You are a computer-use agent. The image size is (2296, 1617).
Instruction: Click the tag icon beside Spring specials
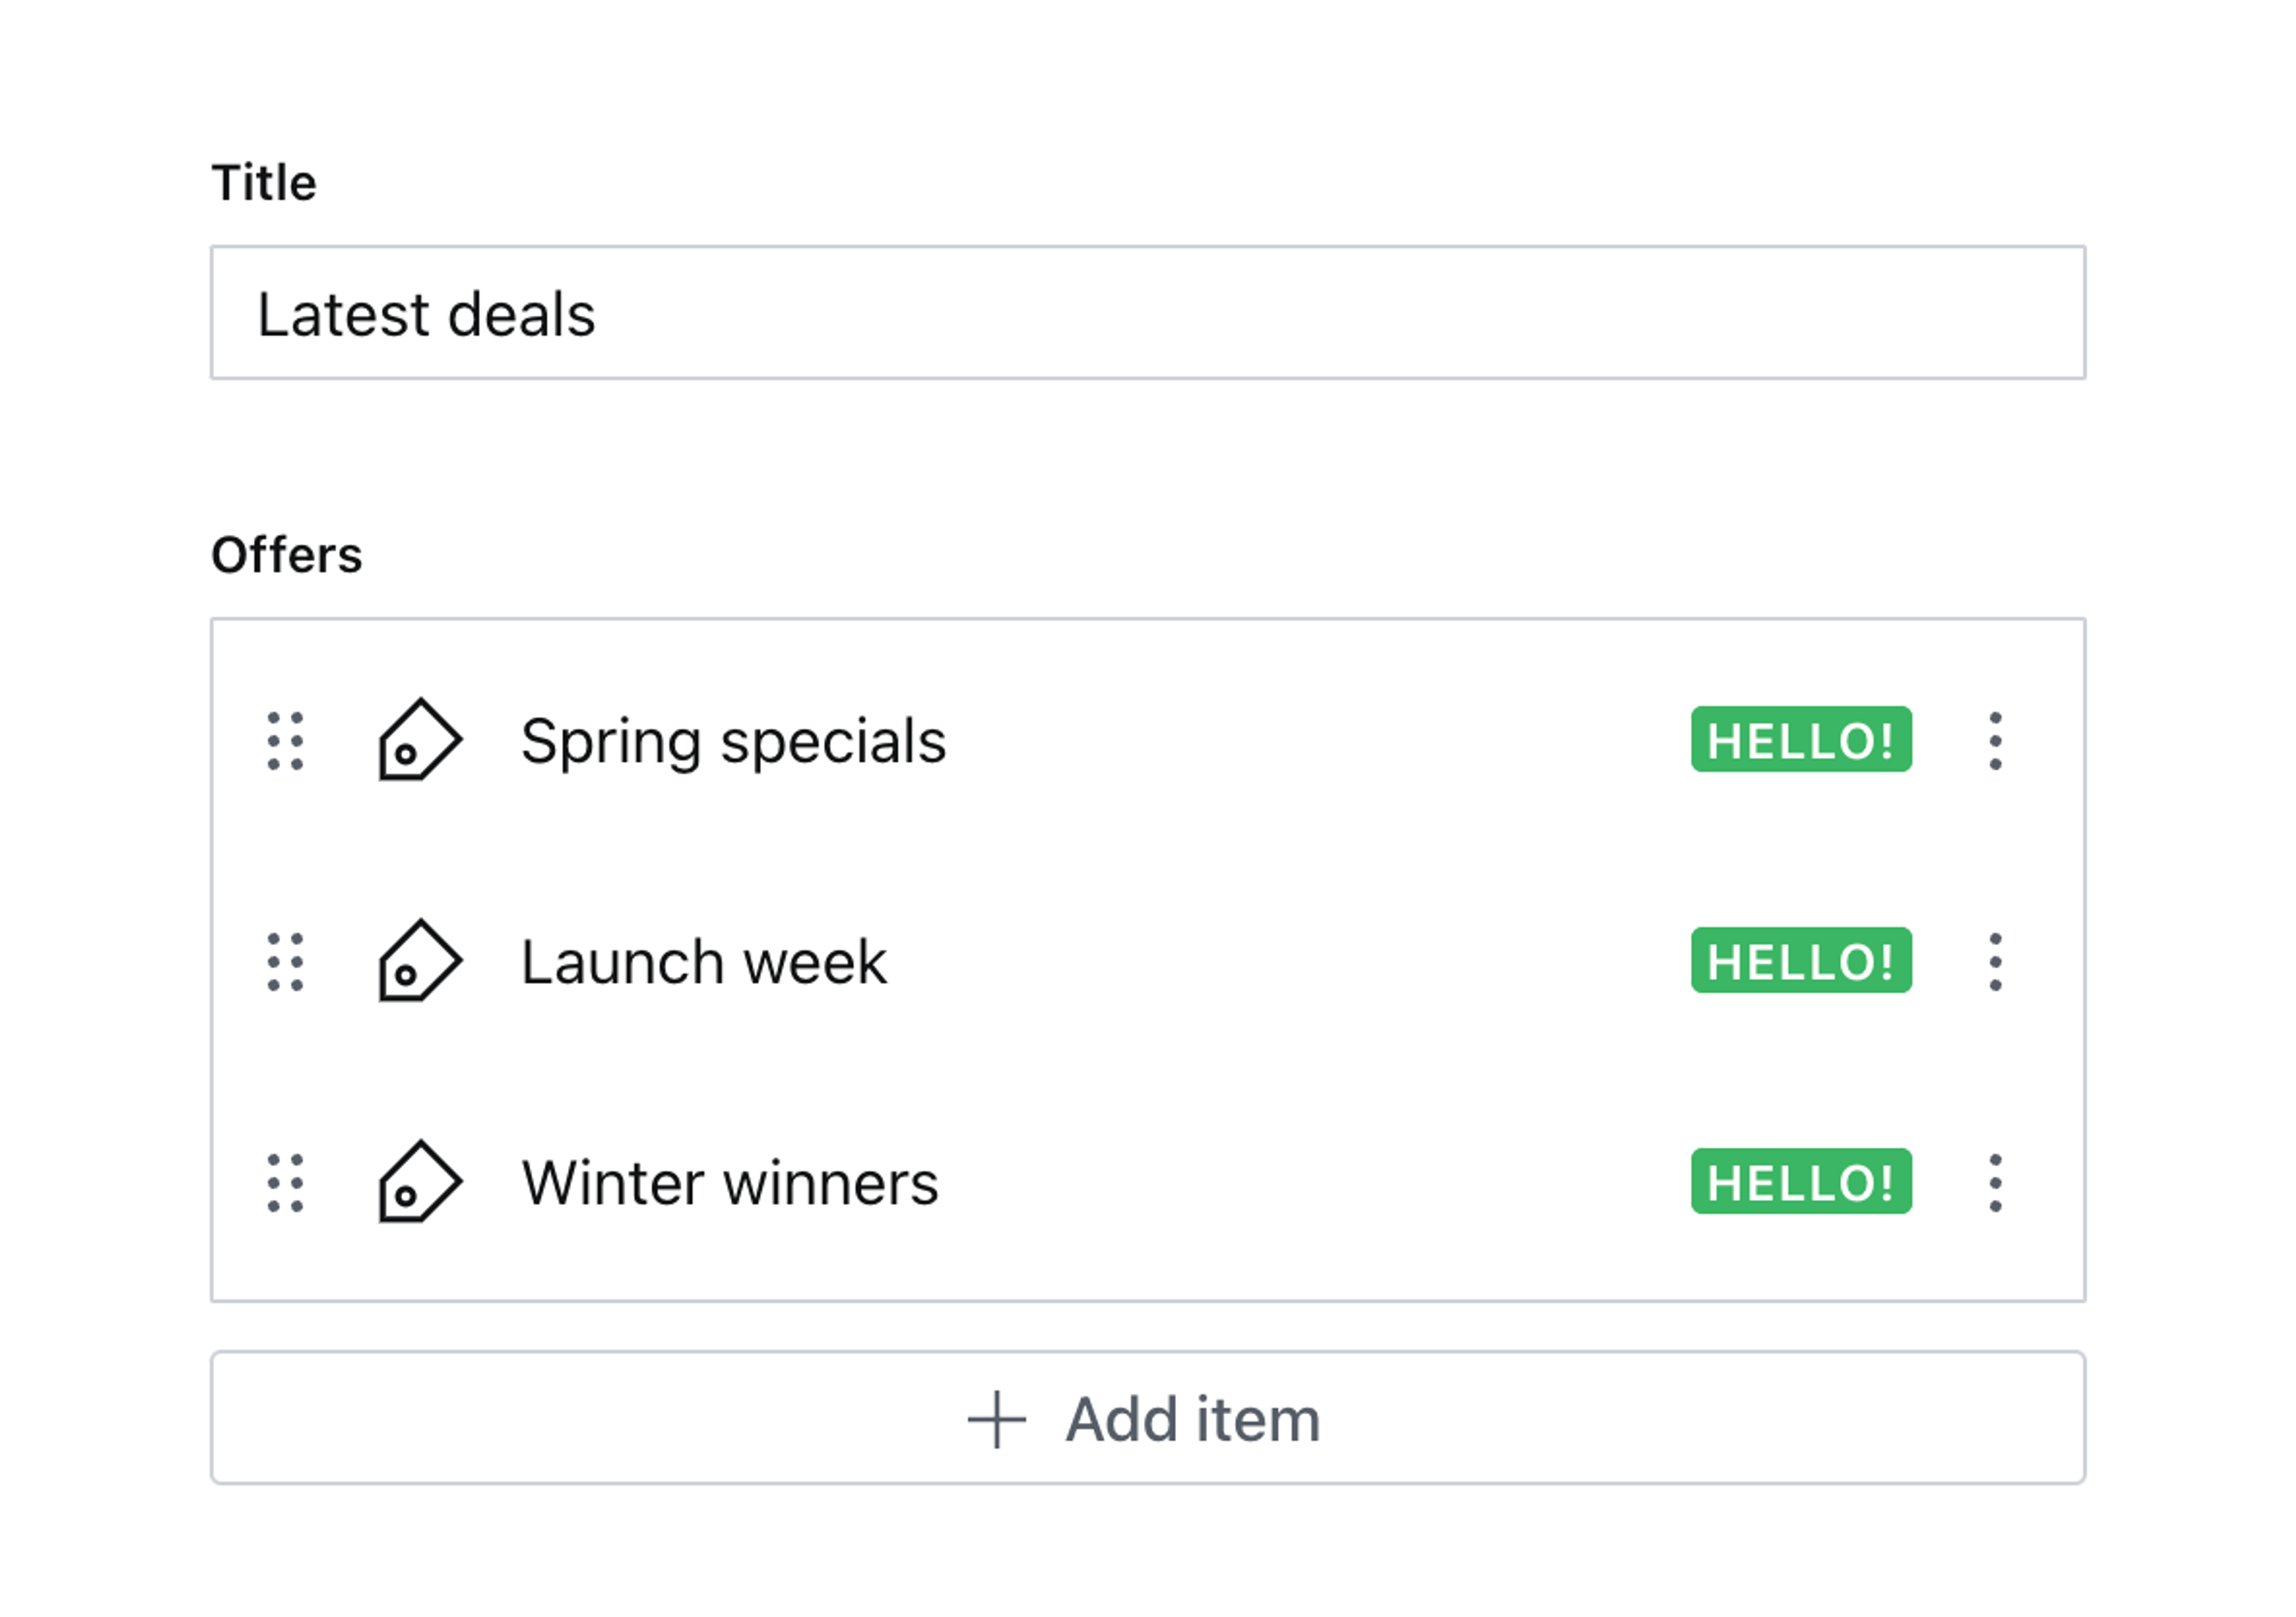click(x=419, y=740)
